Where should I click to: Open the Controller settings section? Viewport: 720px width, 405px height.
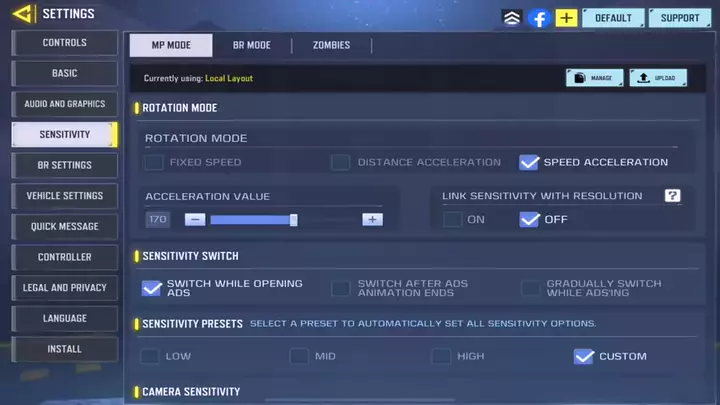pos(64,257)
